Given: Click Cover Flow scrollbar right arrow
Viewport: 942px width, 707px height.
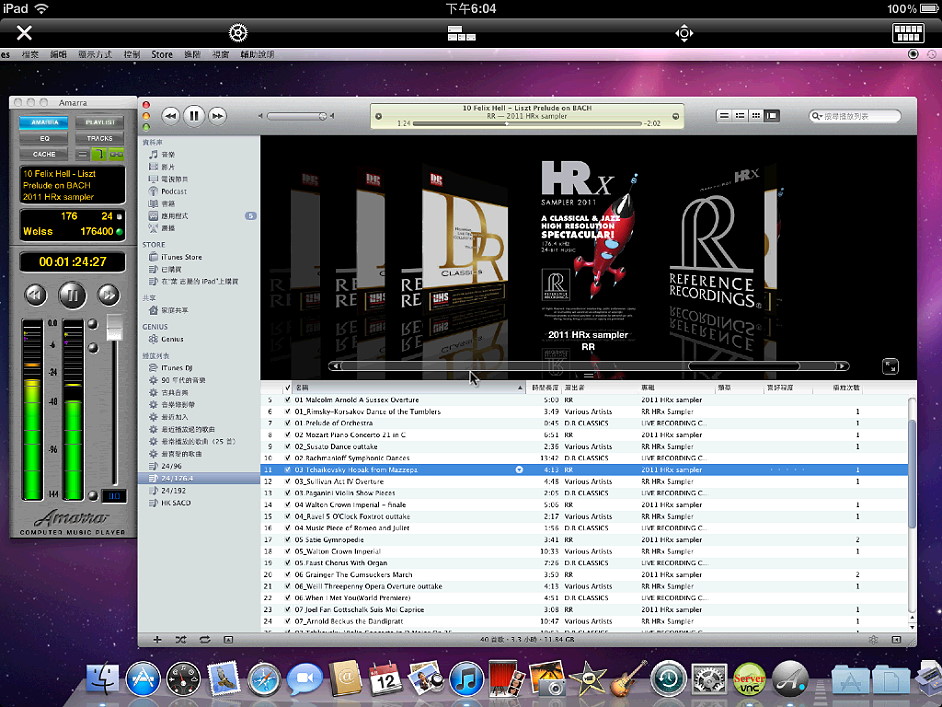Looking at the screenshot, I should [842, 366].
